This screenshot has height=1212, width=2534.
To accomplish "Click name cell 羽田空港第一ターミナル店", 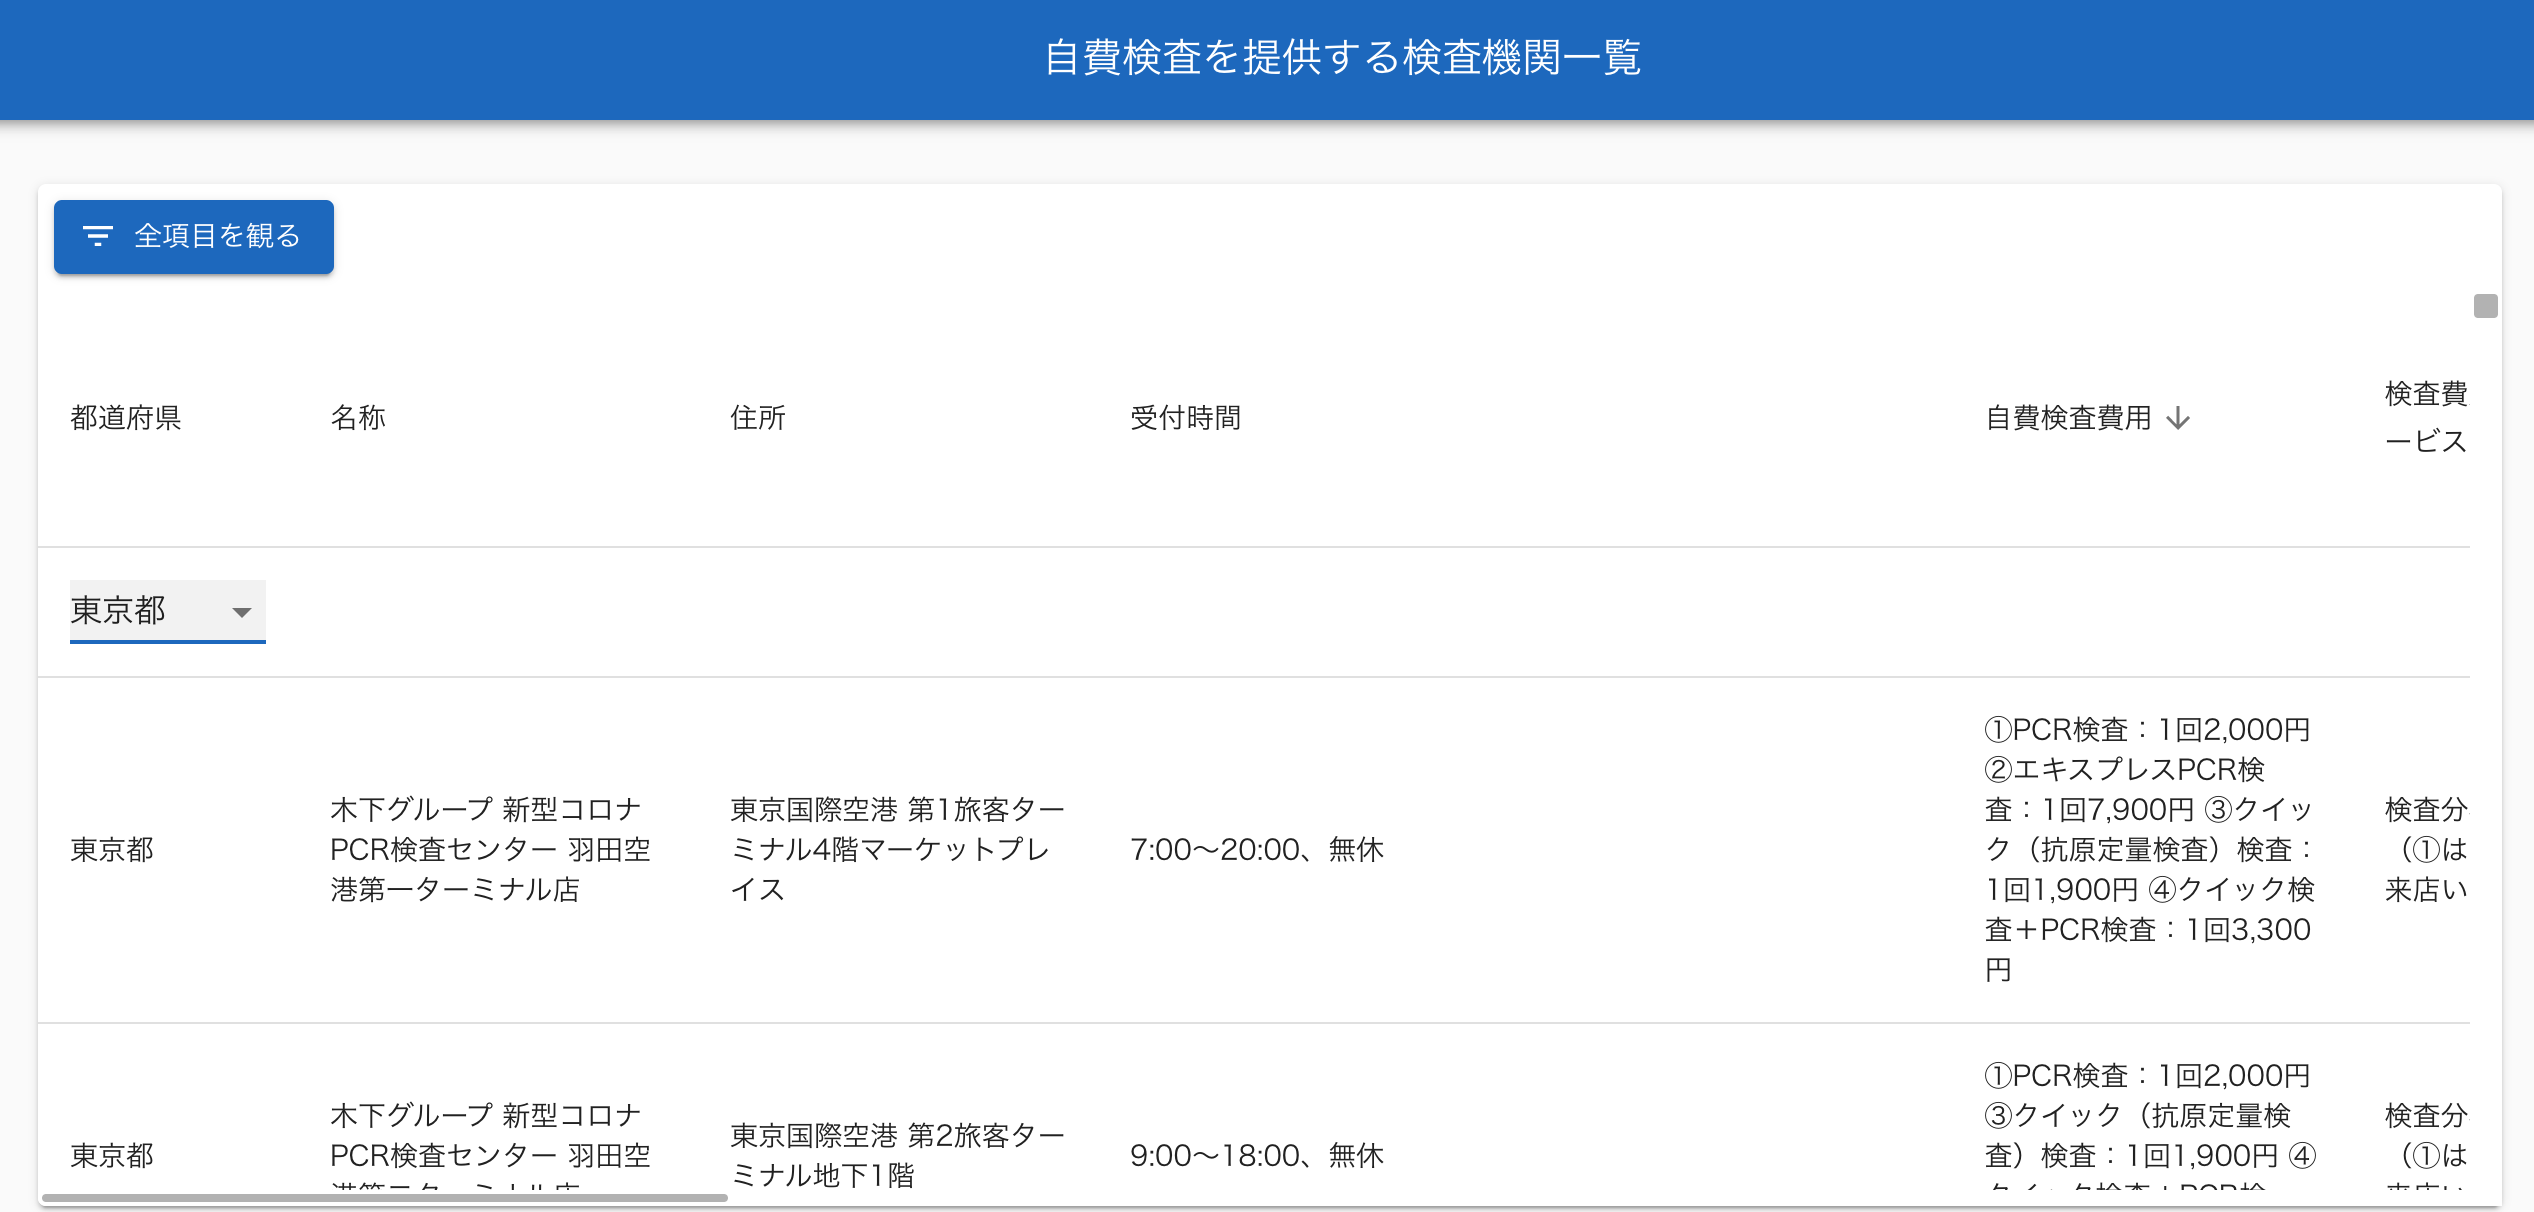I will (x=491, y=850).
